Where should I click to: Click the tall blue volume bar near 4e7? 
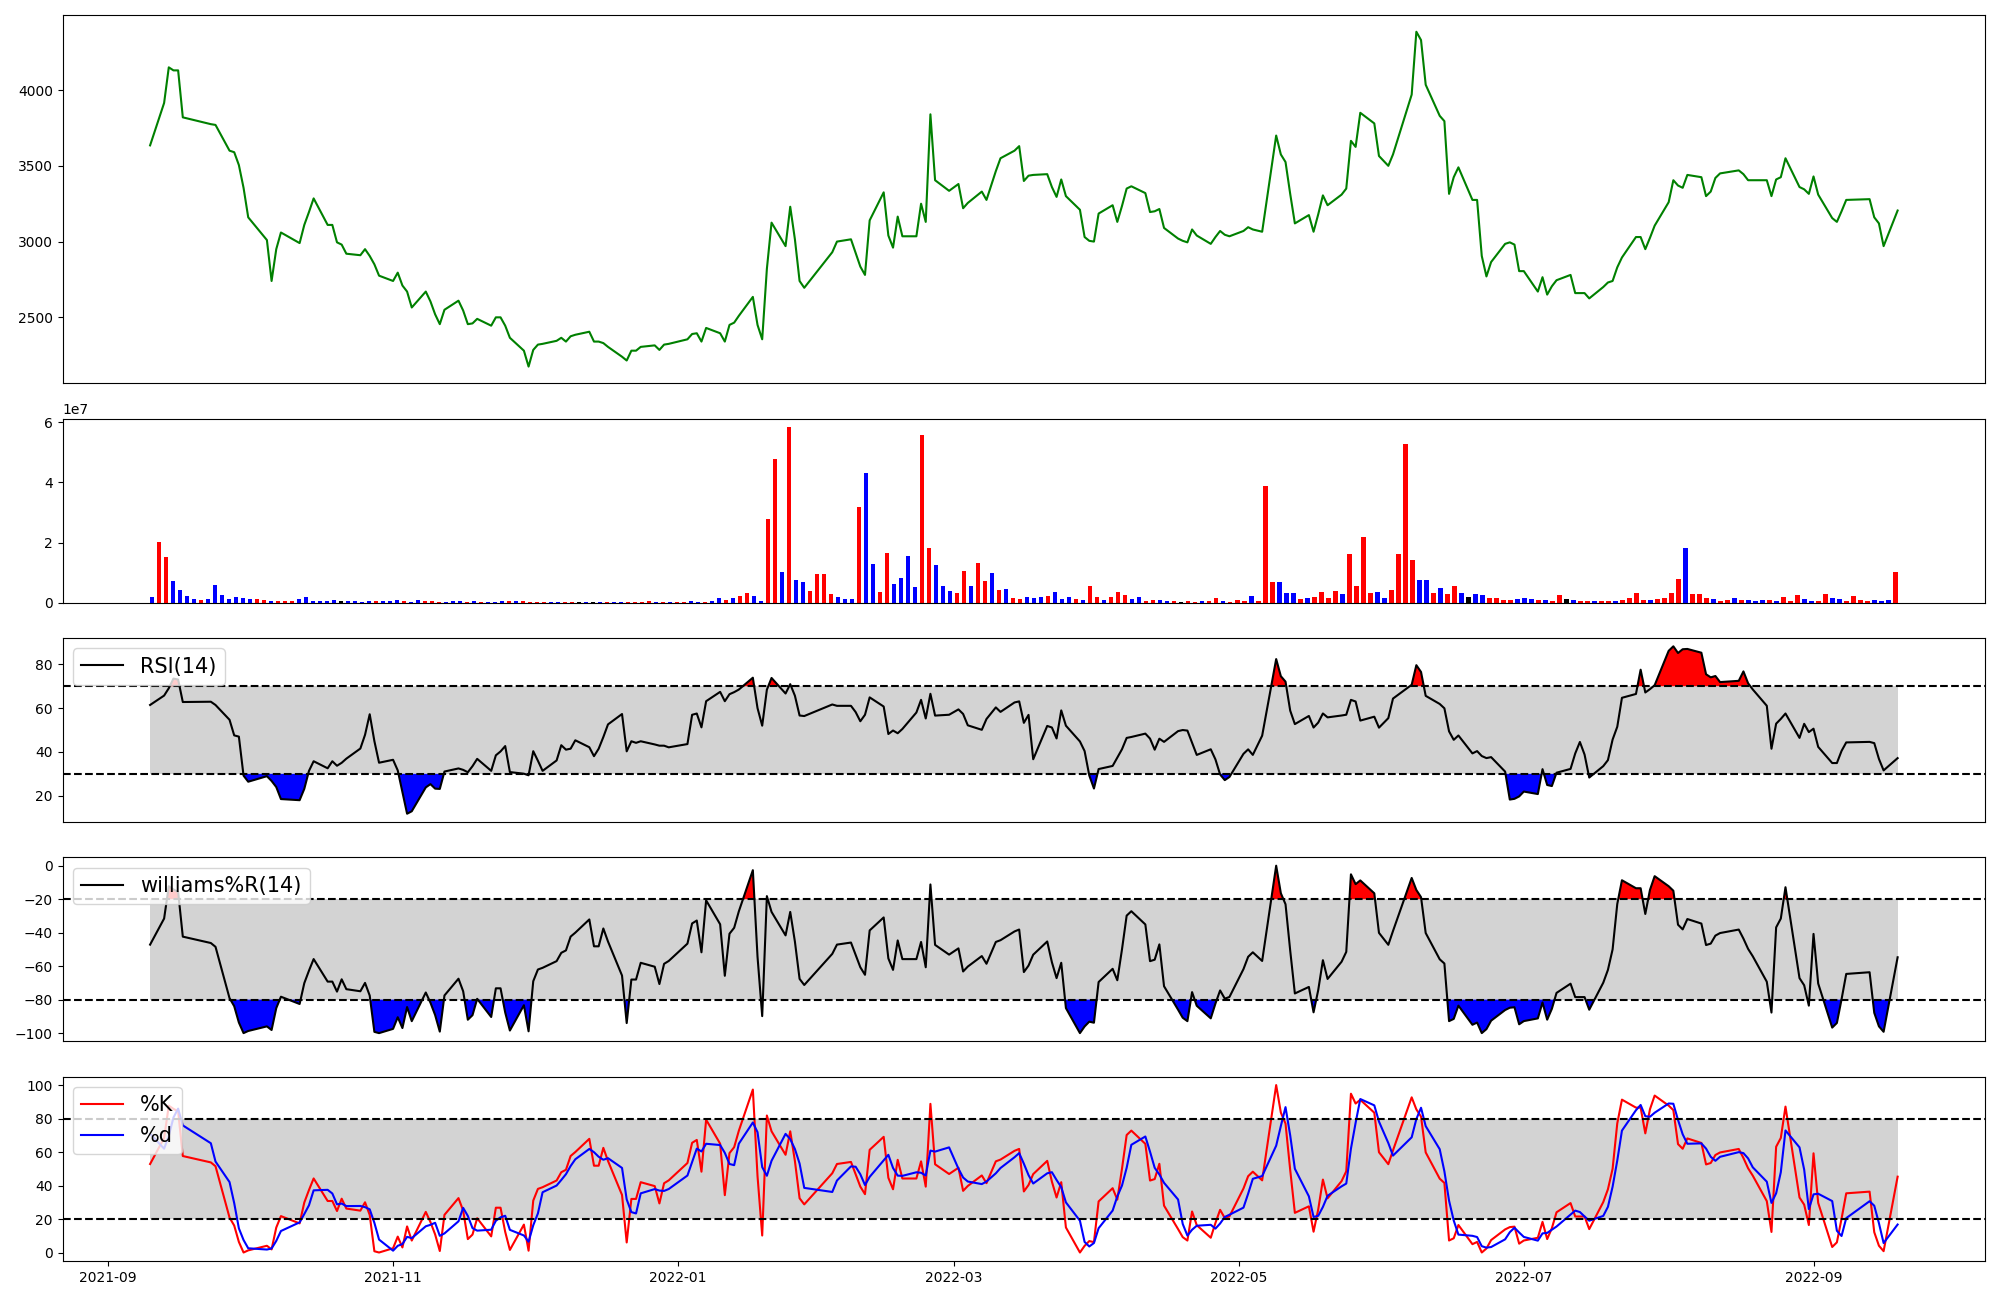[866, 538]
